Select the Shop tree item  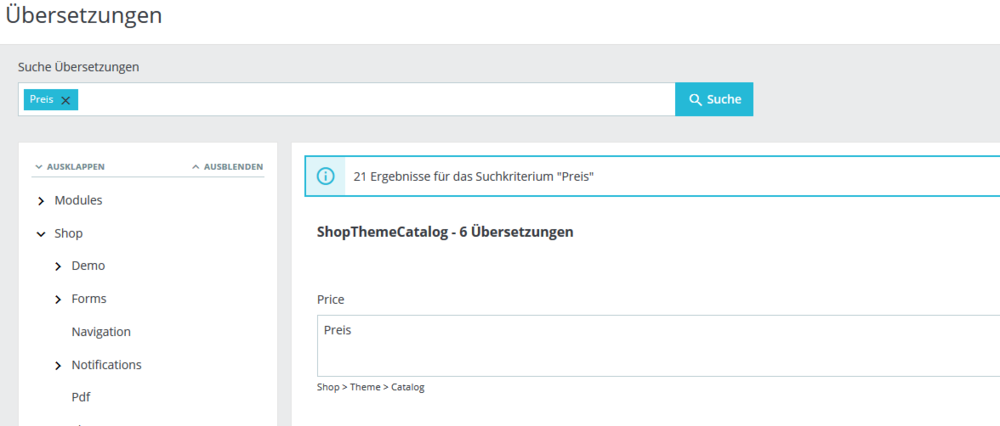coord(68,233)
